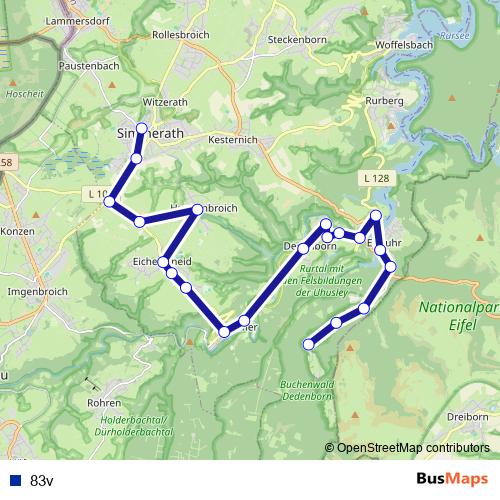The height and width of the screenshot is (500, 500).
Task: Click the northernmost stop near Einruhr
Action: click(x=376, y=216)
